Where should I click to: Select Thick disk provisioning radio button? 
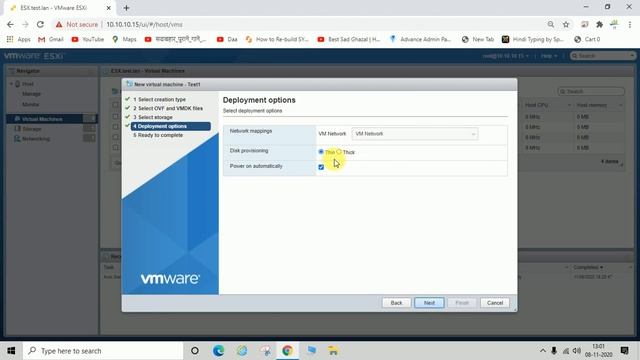coord(339,152)
